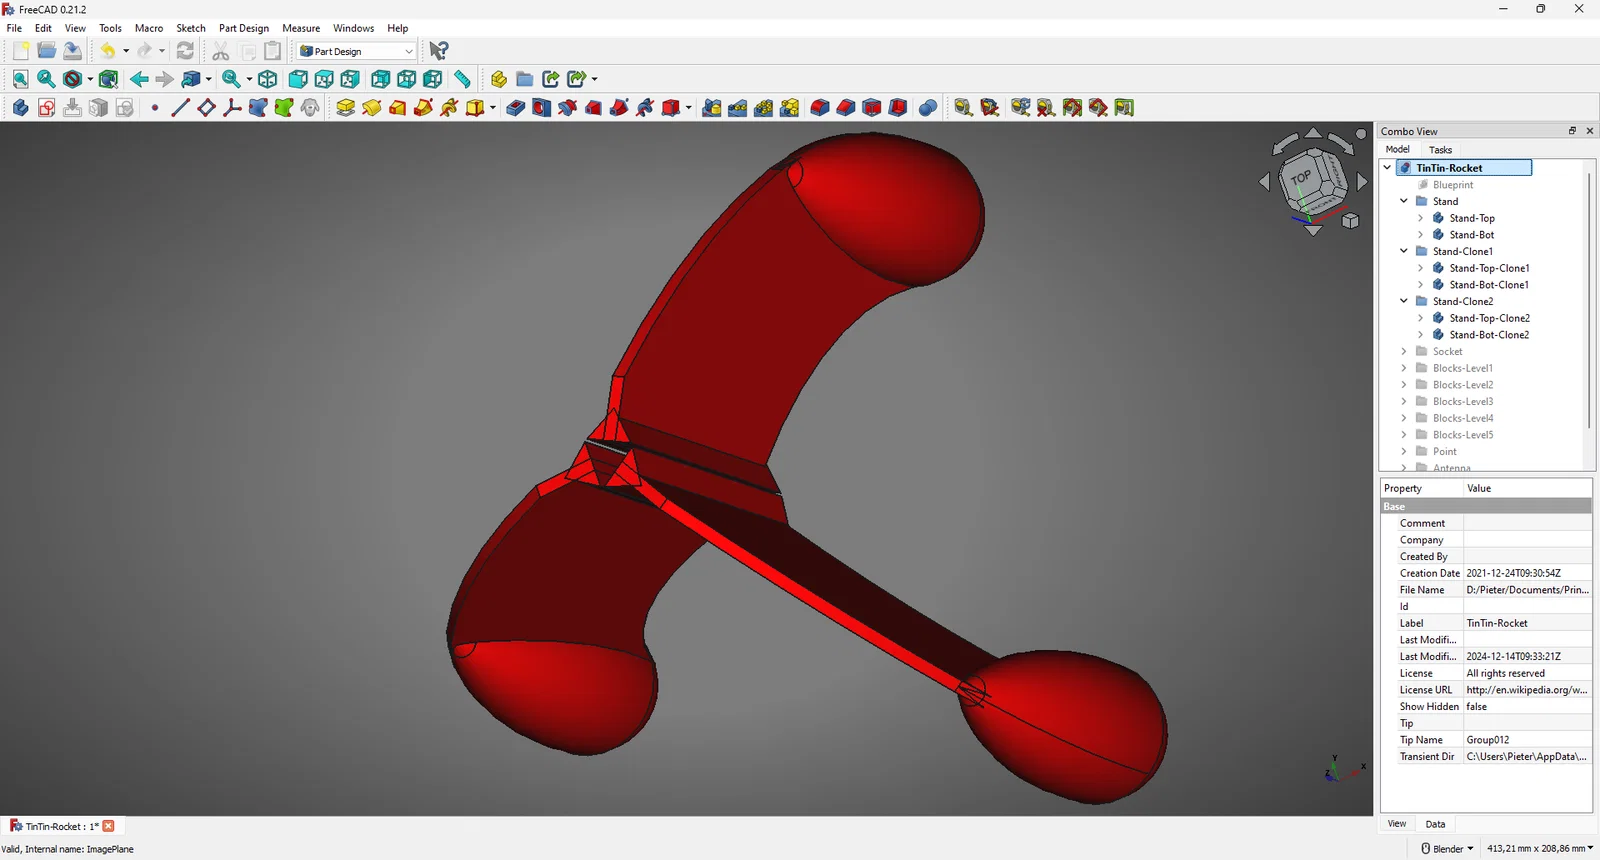
Task: Toggle orthographic/perspective mini-cube in navigation cube
Action: click(1350, 221)
